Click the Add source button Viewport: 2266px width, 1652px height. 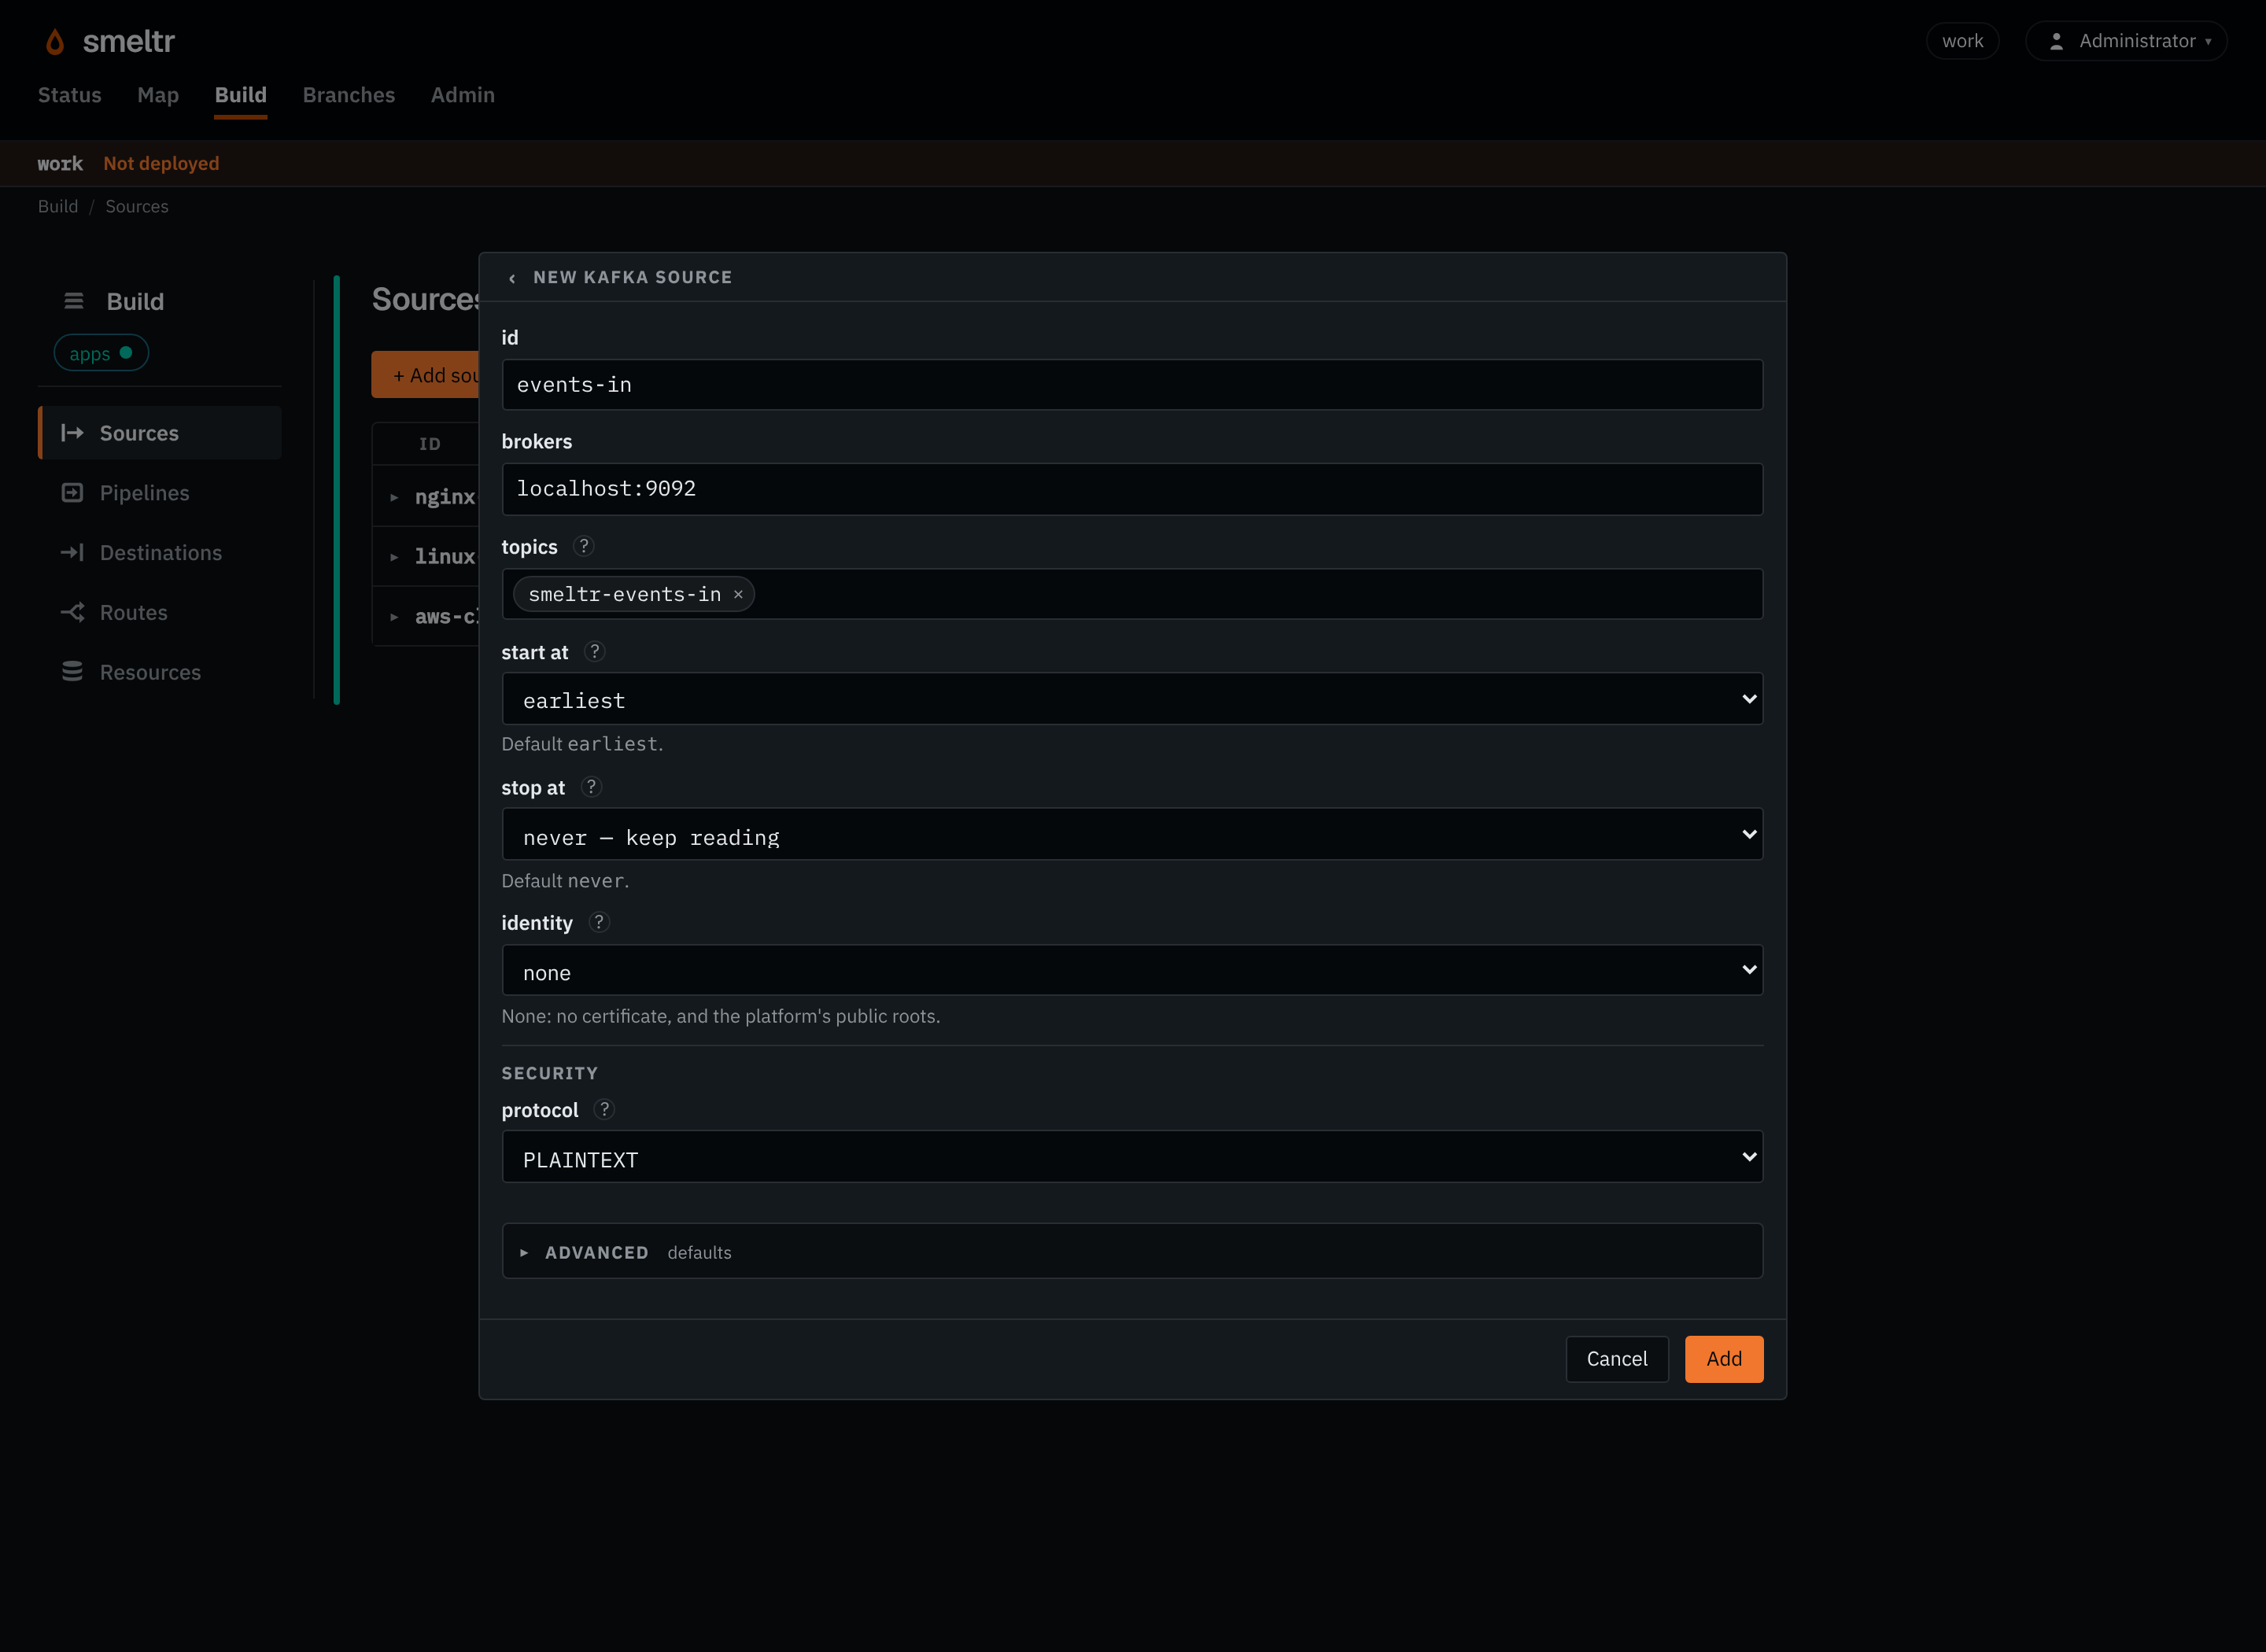pyautogui.click(x=426, y=375)
